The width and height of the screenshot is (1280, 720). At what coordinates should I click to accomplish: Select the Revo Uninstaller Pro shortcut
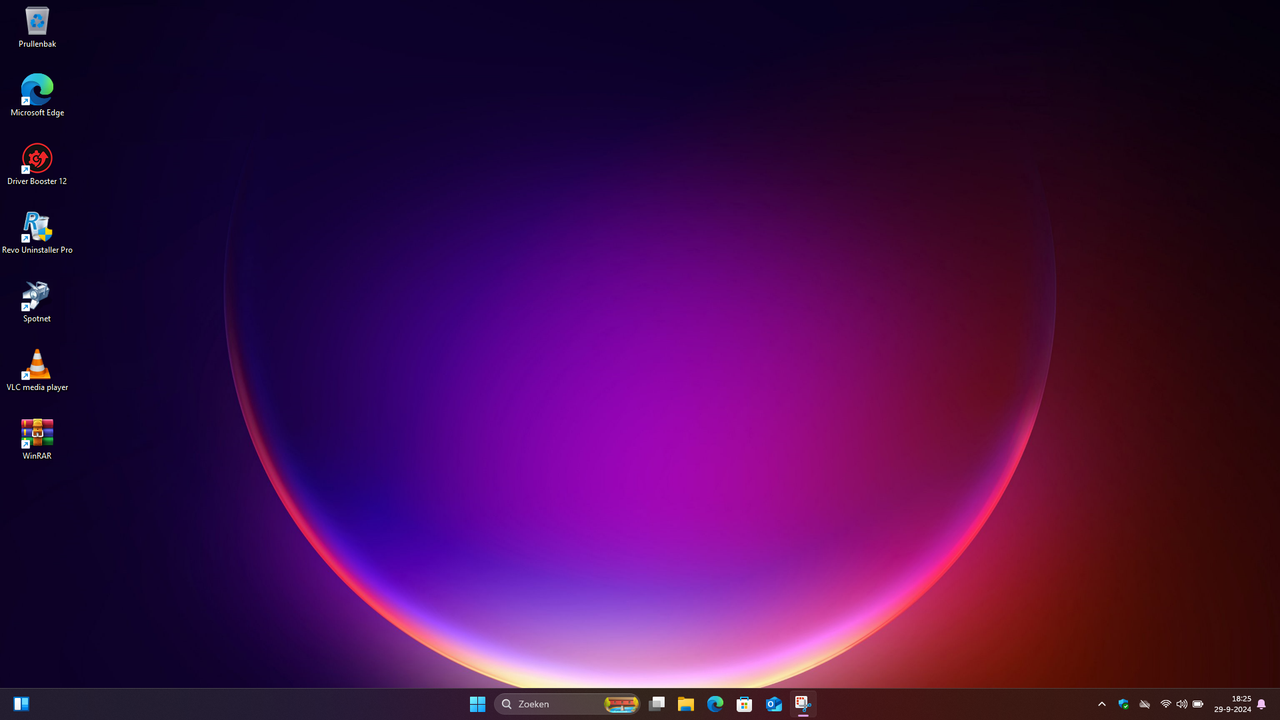pyautogui.click(x=37, y=233)
